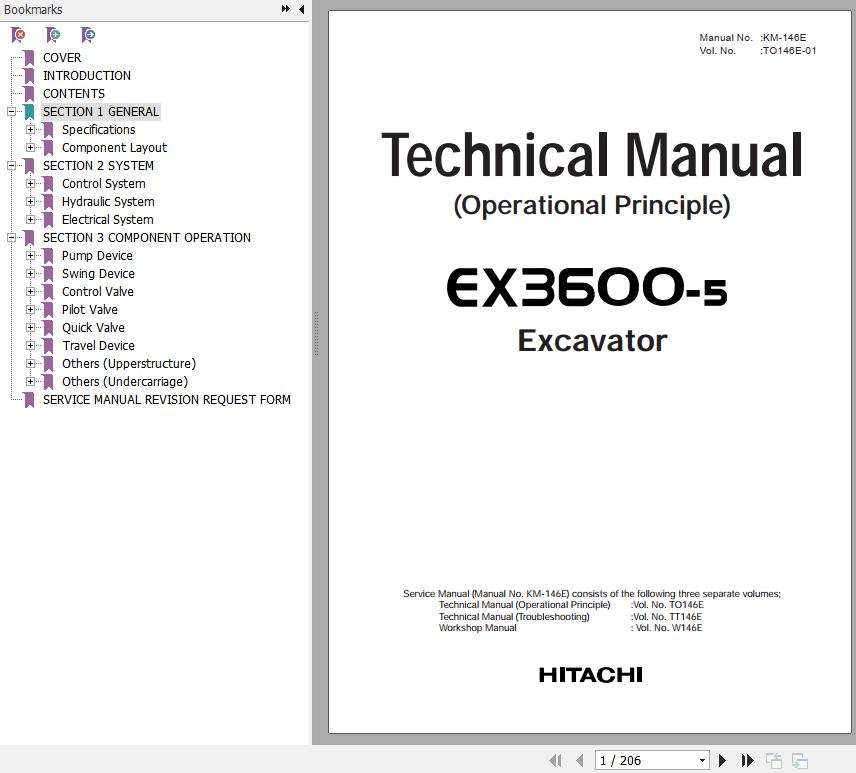Click the next view icon
This screenshot has height=773, width=856.
click(x=800, y=760)
